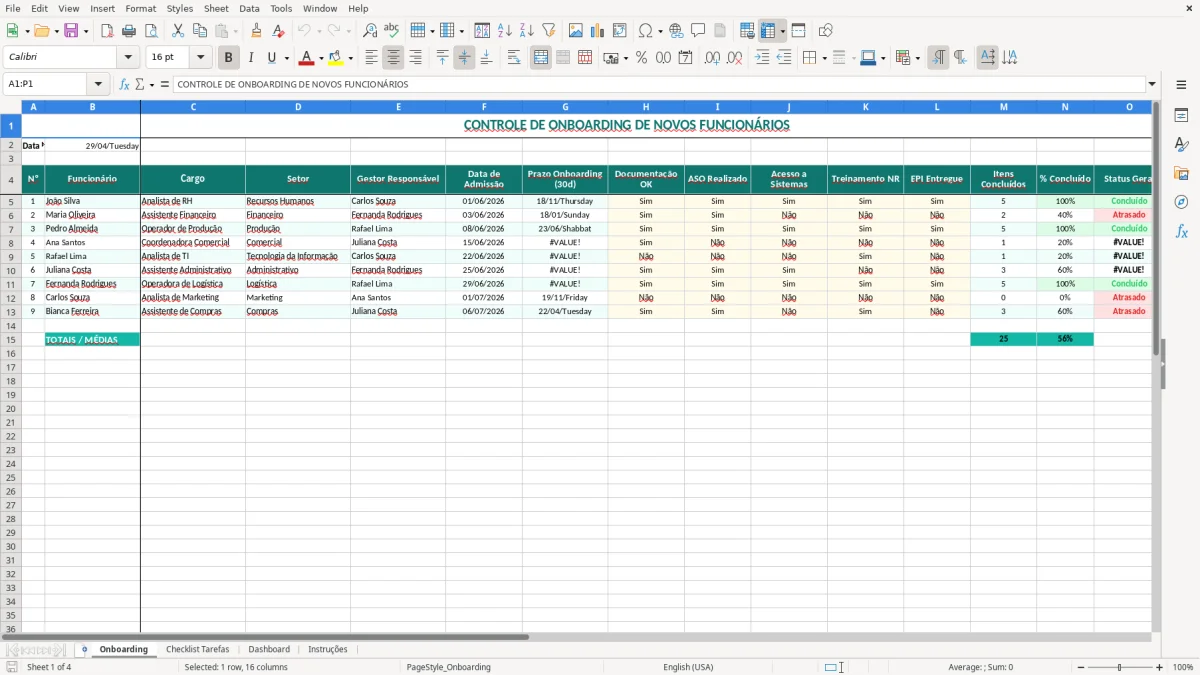The width and height of the screenshot is (1200, 675).
Task: Click the Copy icon
Action: 200,31
